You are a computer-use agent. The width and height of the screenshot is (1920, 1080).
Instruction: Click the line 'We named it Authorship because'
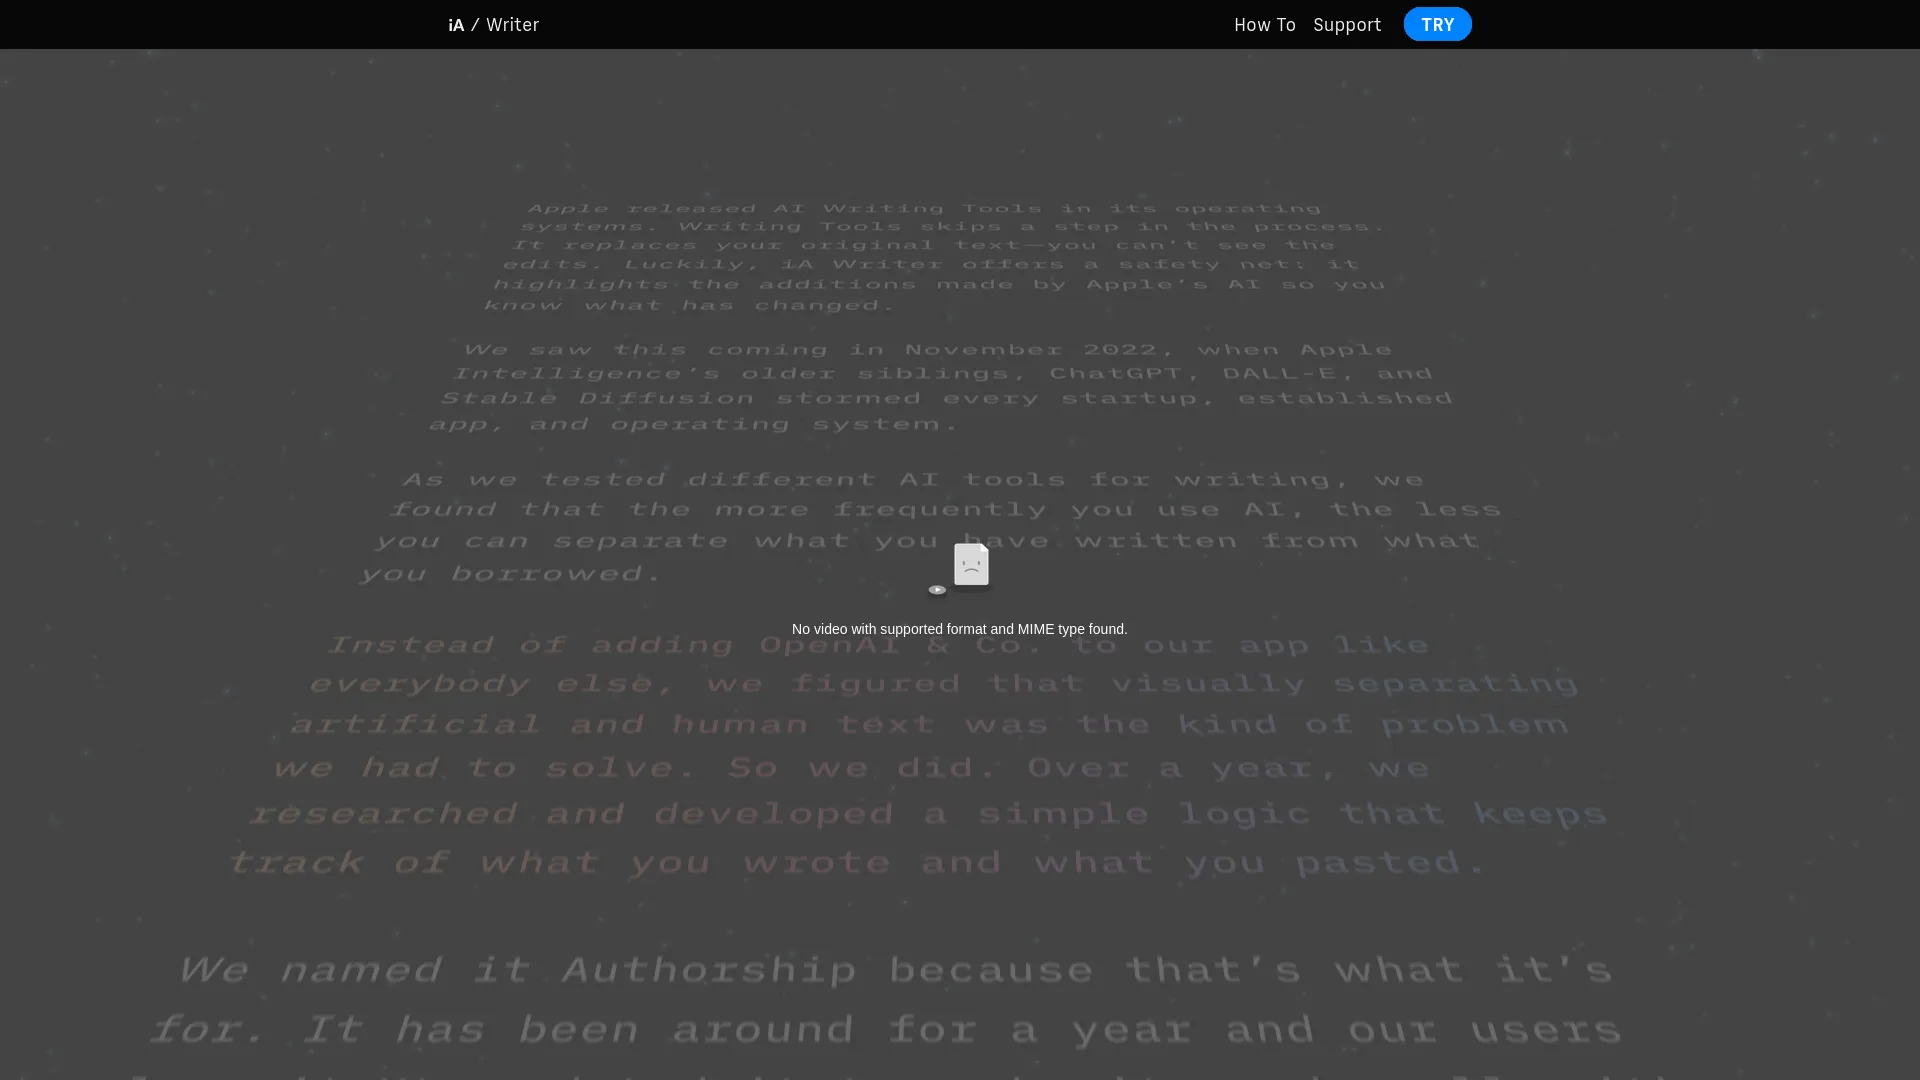[x=636, y=970]
